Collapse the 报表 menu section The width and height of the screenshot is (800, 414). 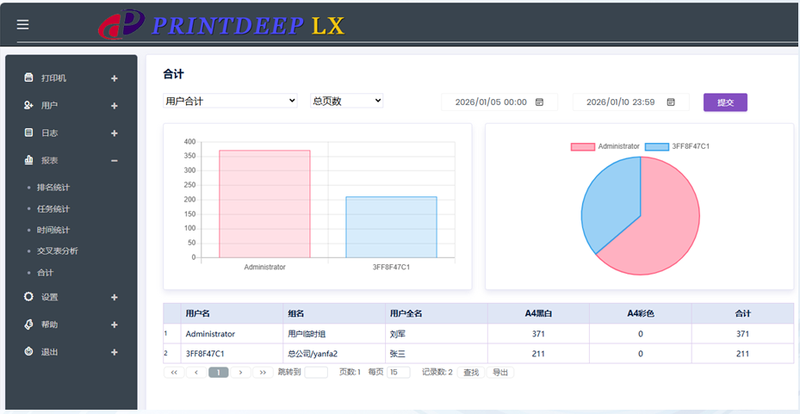(x=114, y=160)
